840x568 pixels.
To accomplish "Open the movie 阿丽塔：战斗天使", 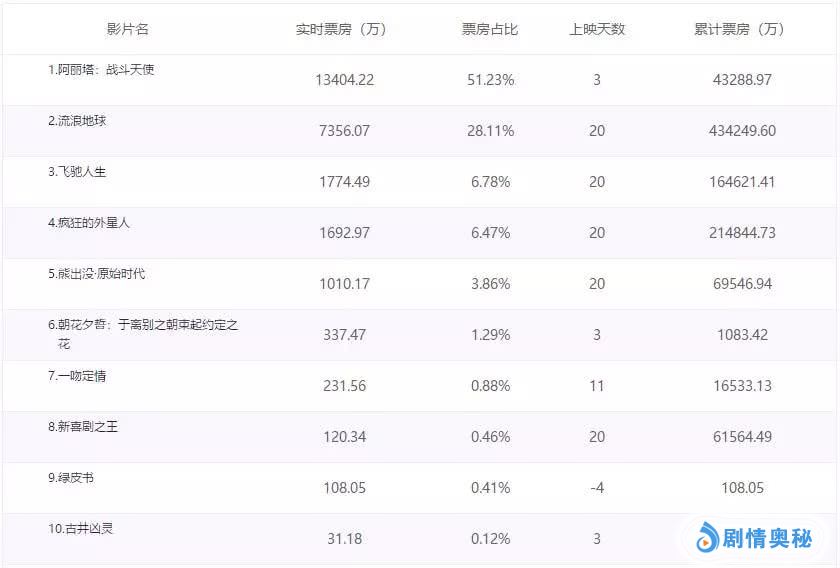I will click(101, 70).
